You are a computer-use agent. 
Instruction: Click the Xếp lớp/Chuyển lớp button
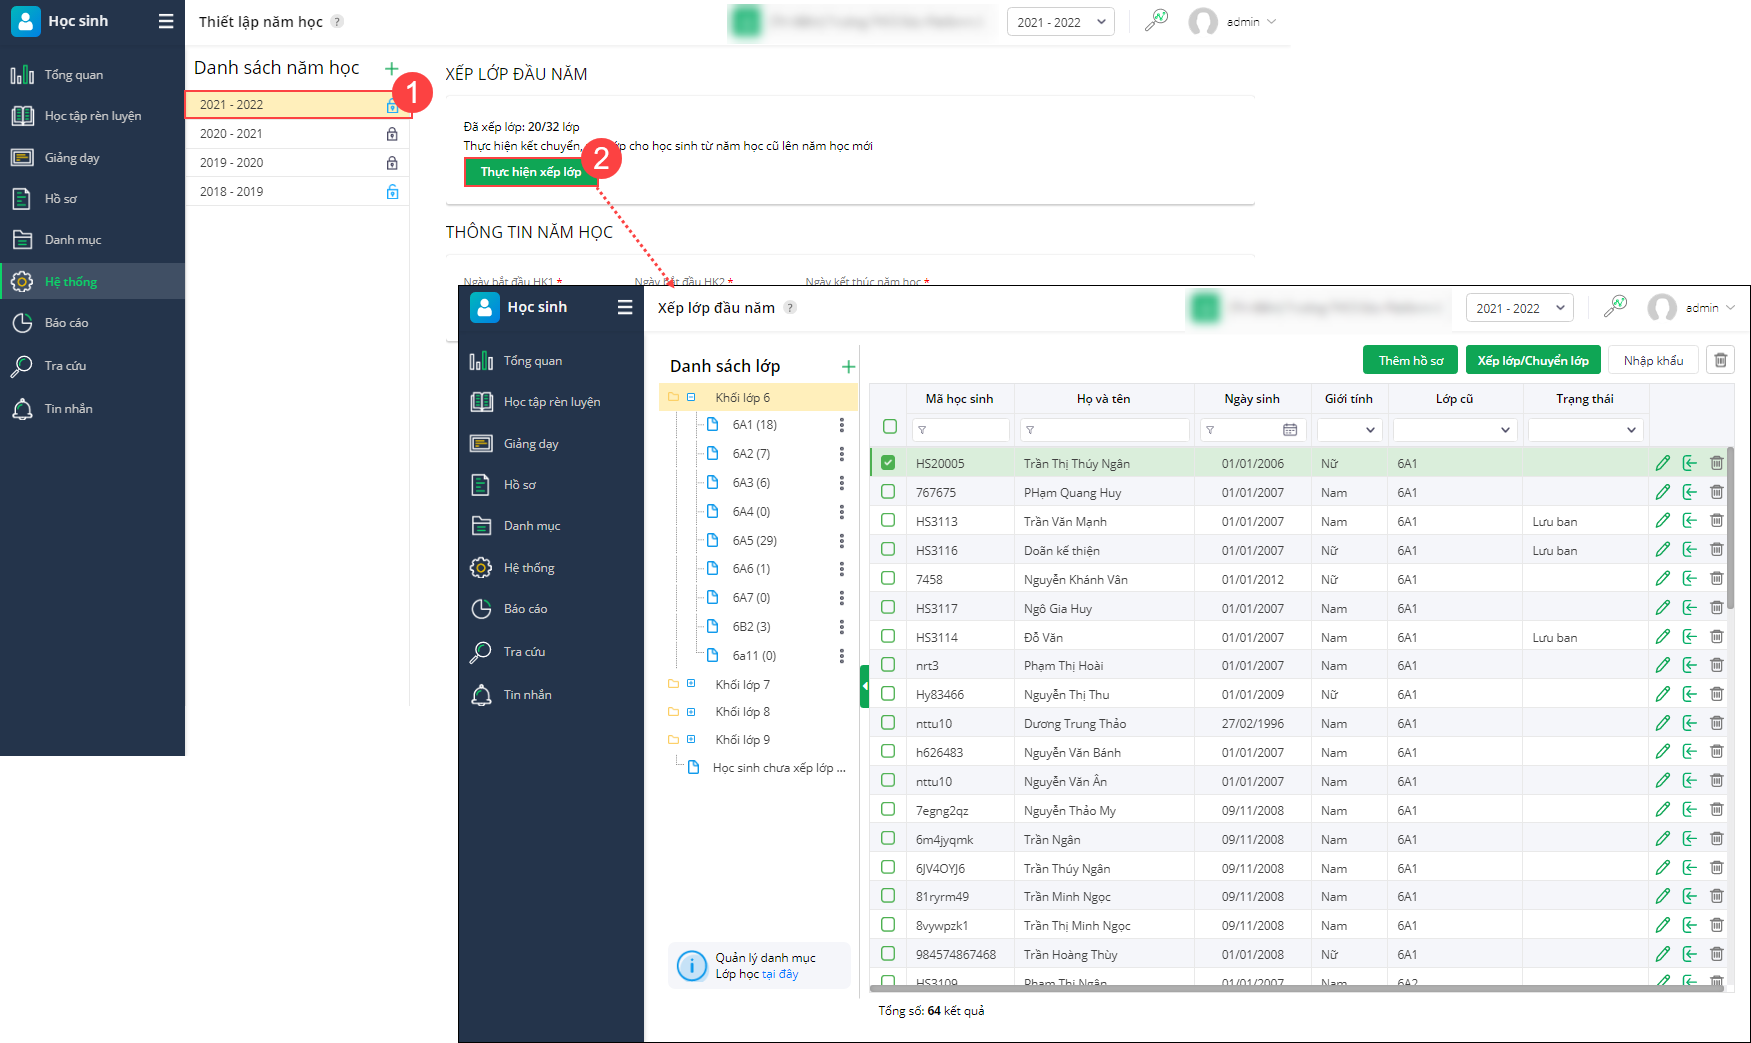tap(1533, 360)
